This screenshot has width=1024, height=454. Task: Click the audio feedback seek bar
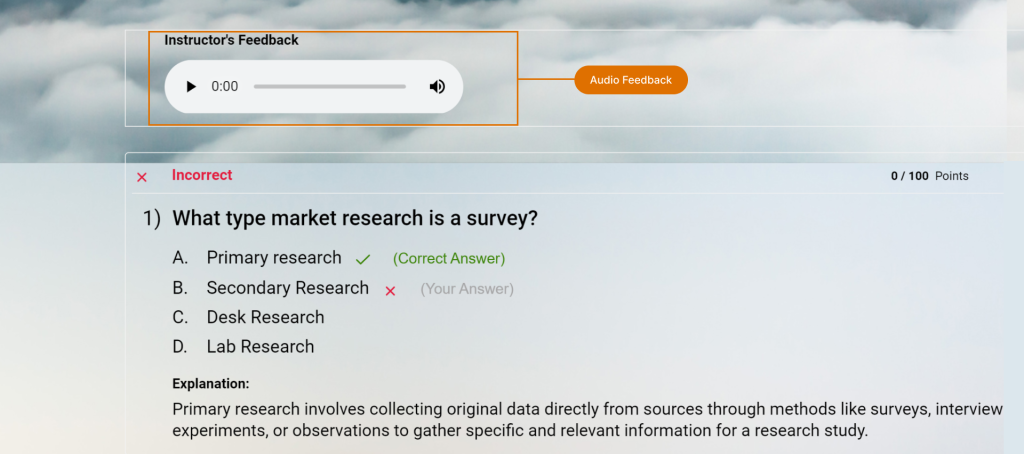(x=329, y=87)
